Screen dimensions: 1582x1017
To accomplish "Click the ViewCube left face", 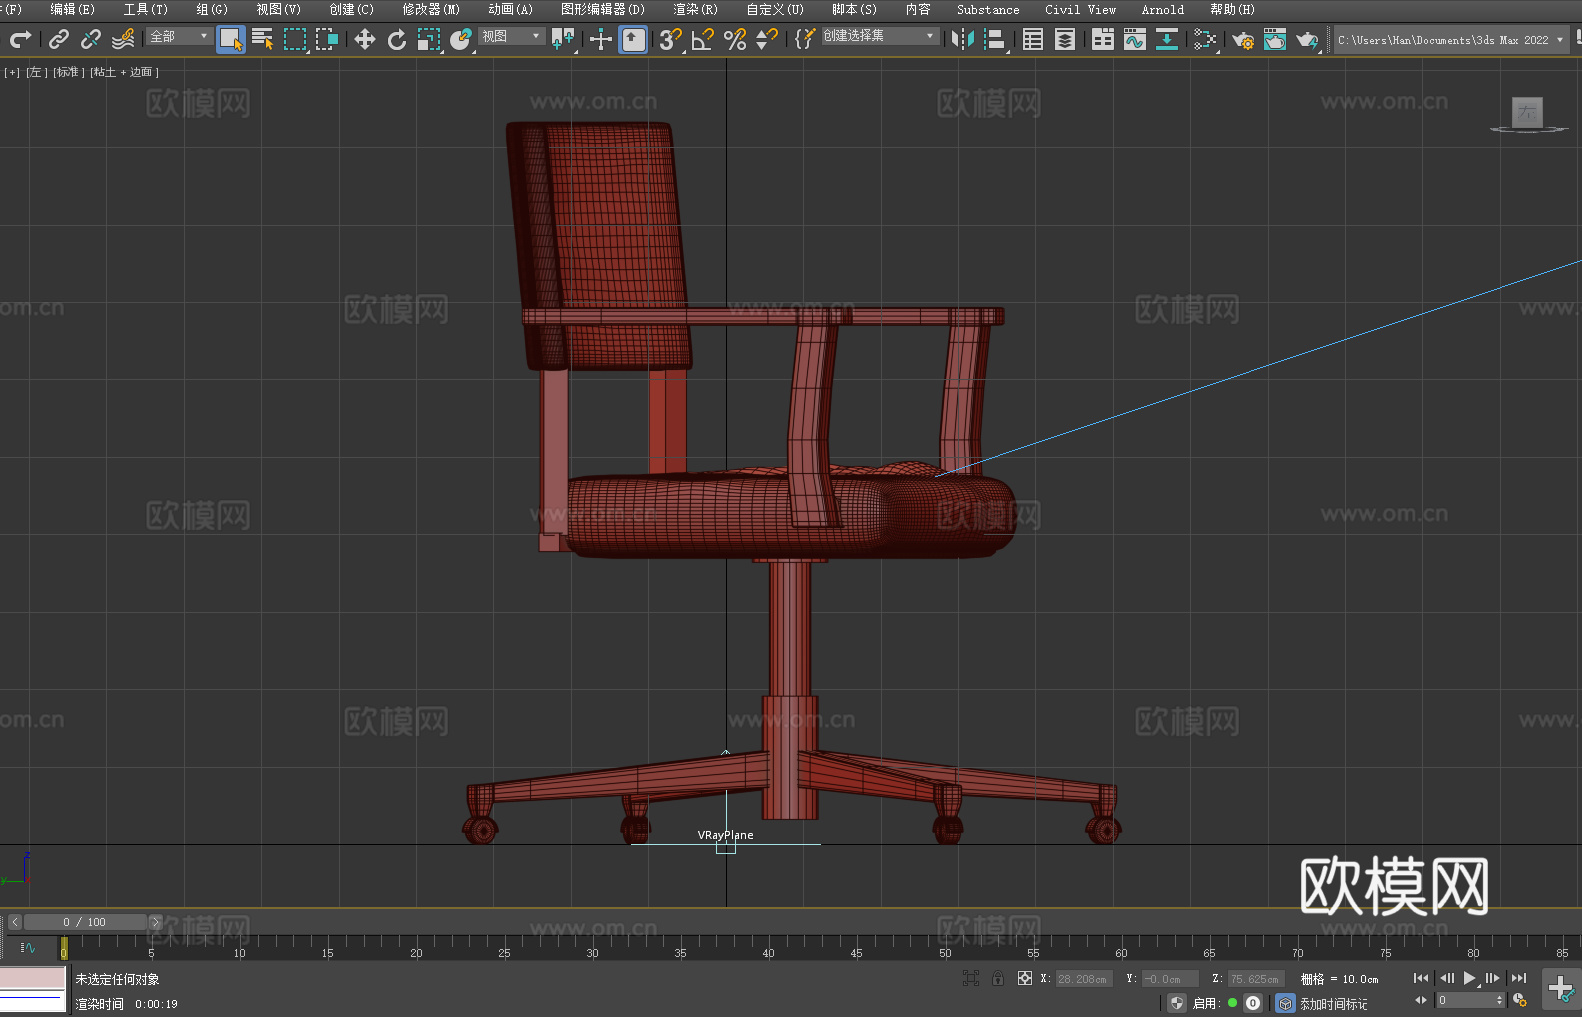I will (x=1527, y=112).
